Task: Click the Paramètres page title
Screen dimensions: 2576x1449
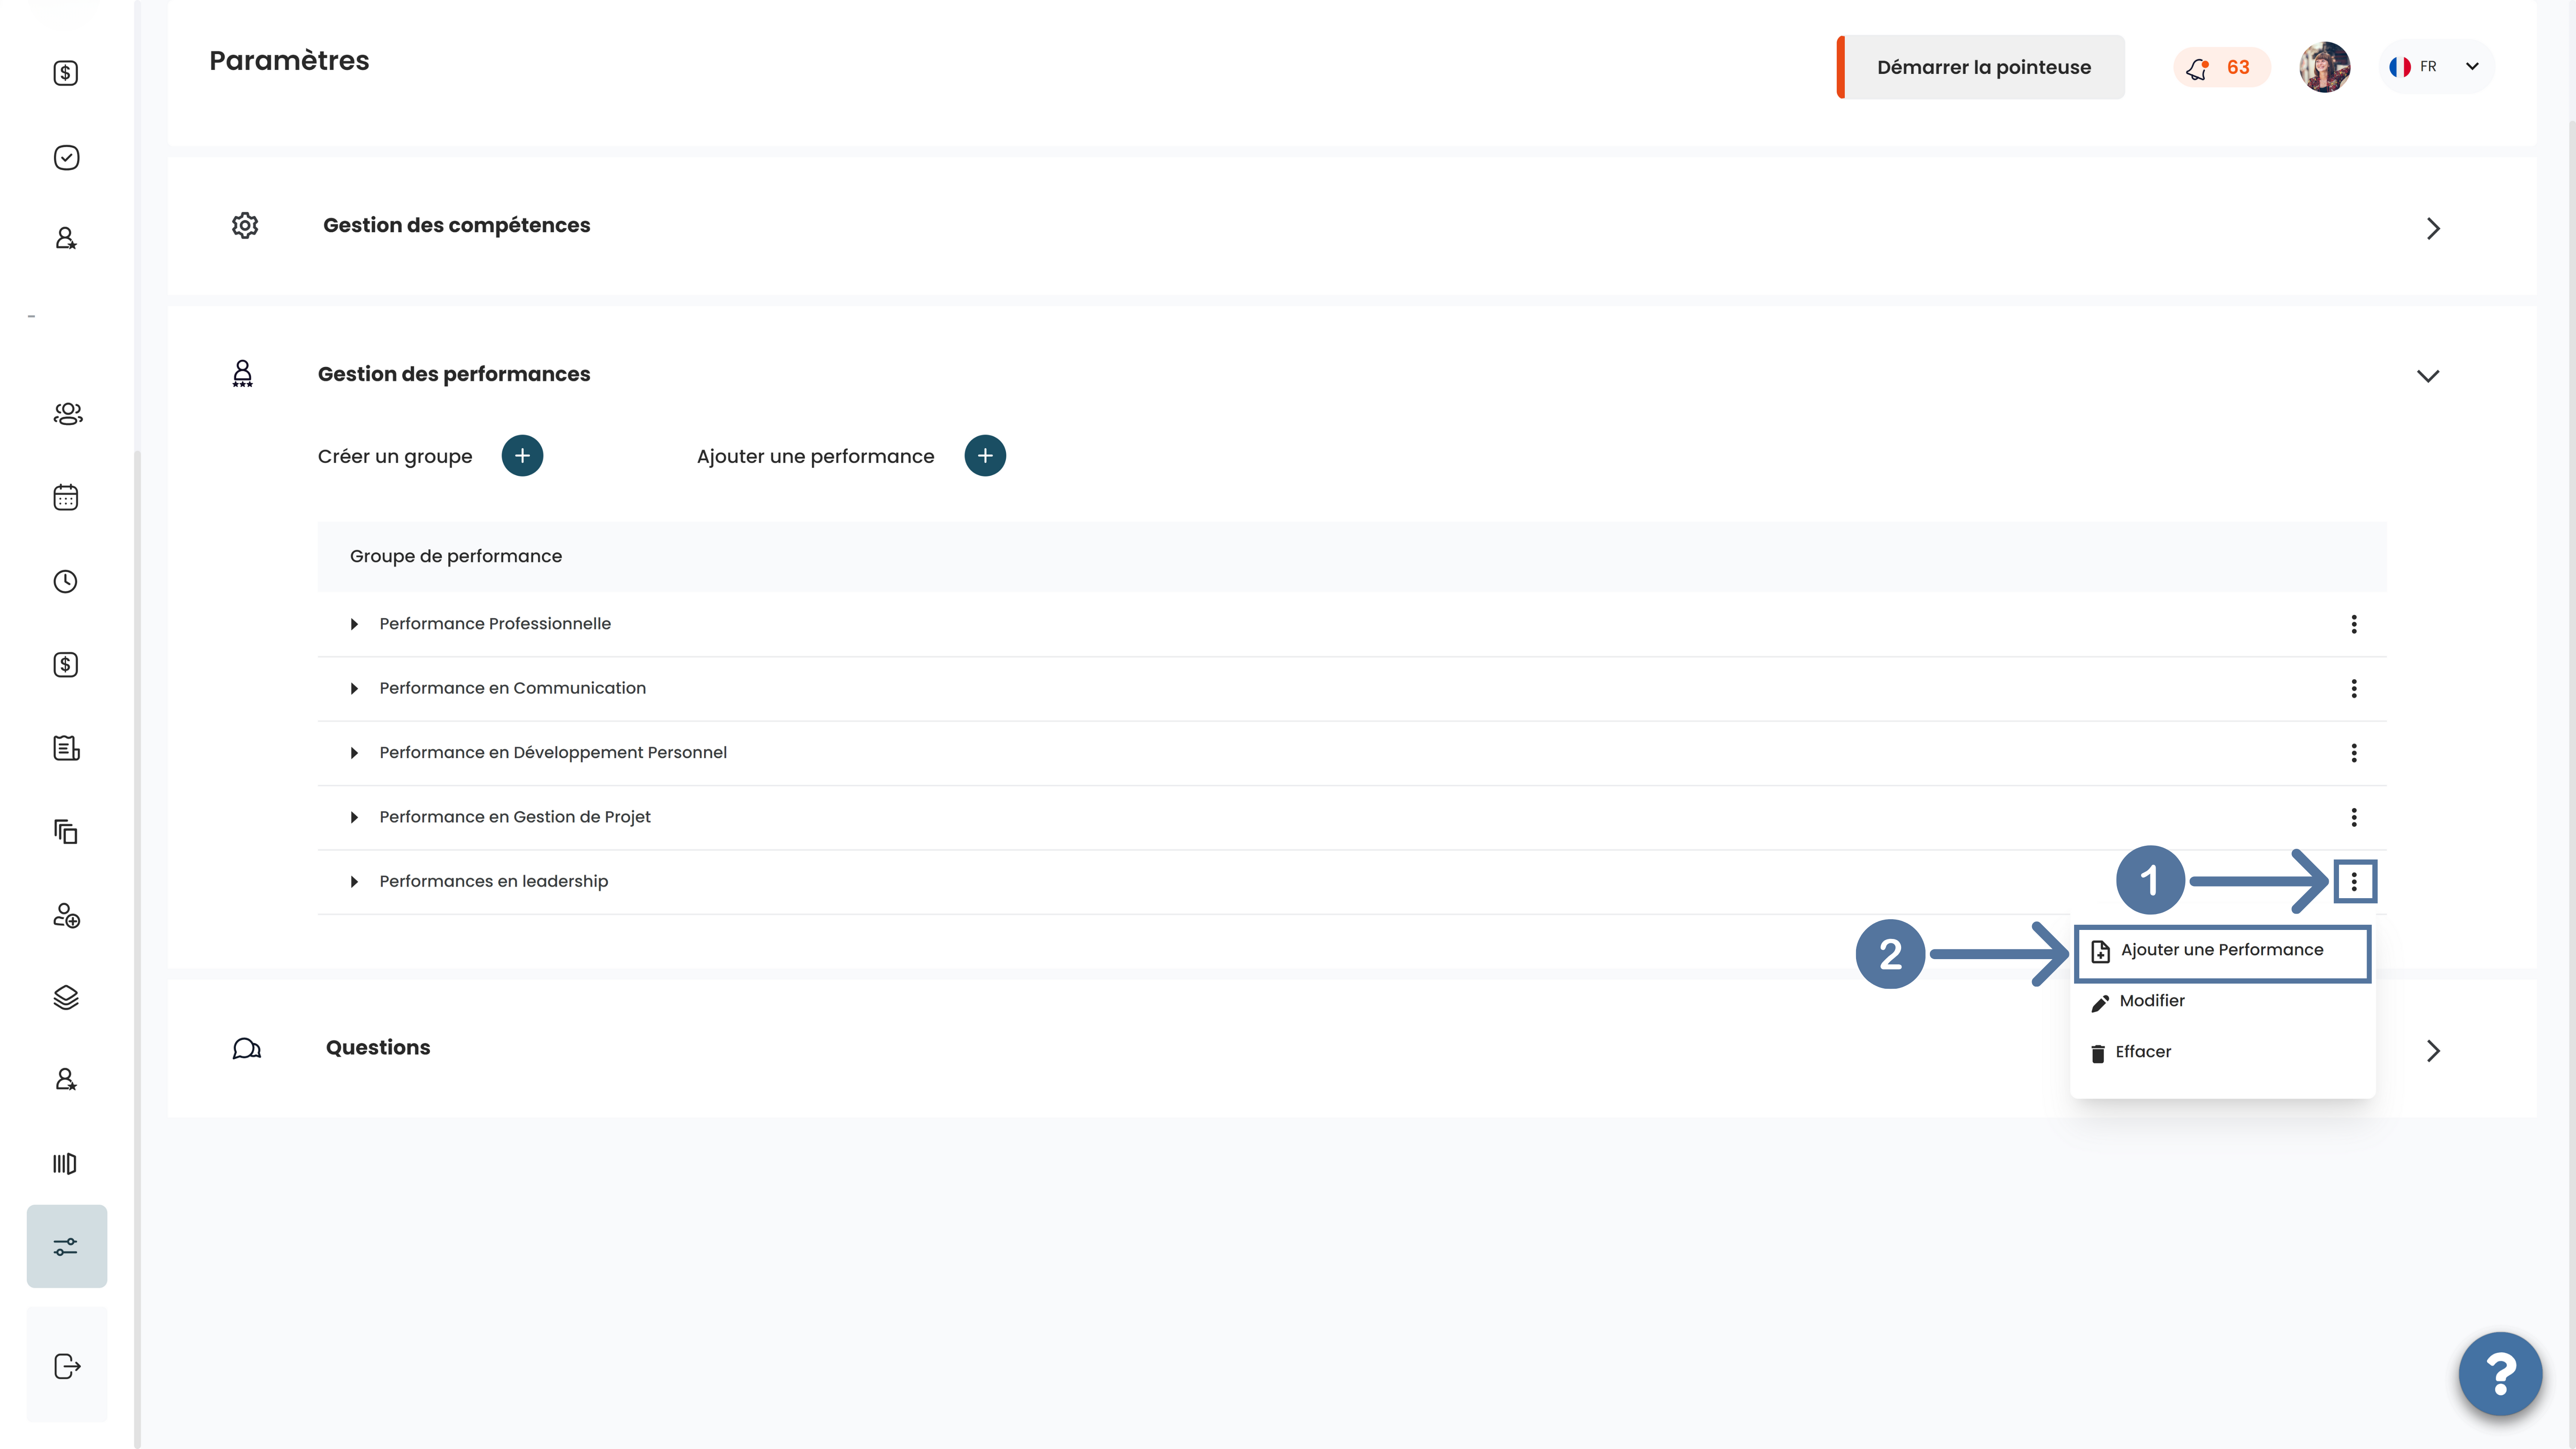Action: pyautogui.click(x=289, y=61)
